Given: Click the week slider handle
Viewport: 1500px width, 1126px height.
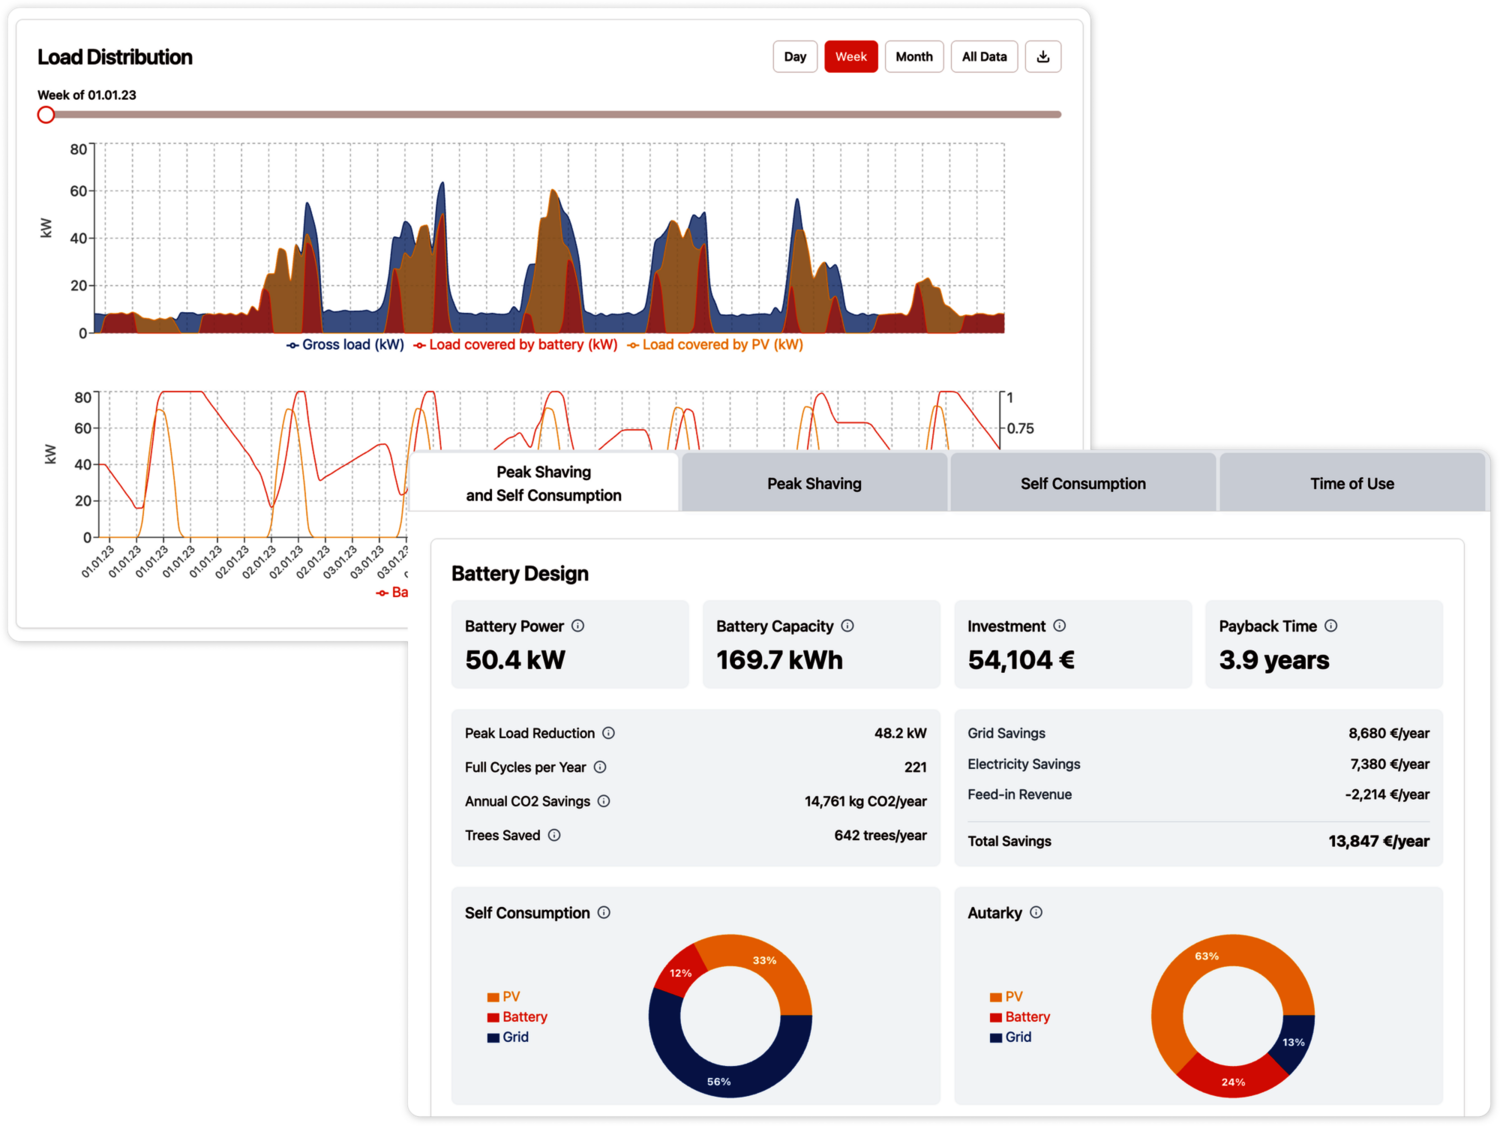Looking at the screenshot, I should pos(46,115).
